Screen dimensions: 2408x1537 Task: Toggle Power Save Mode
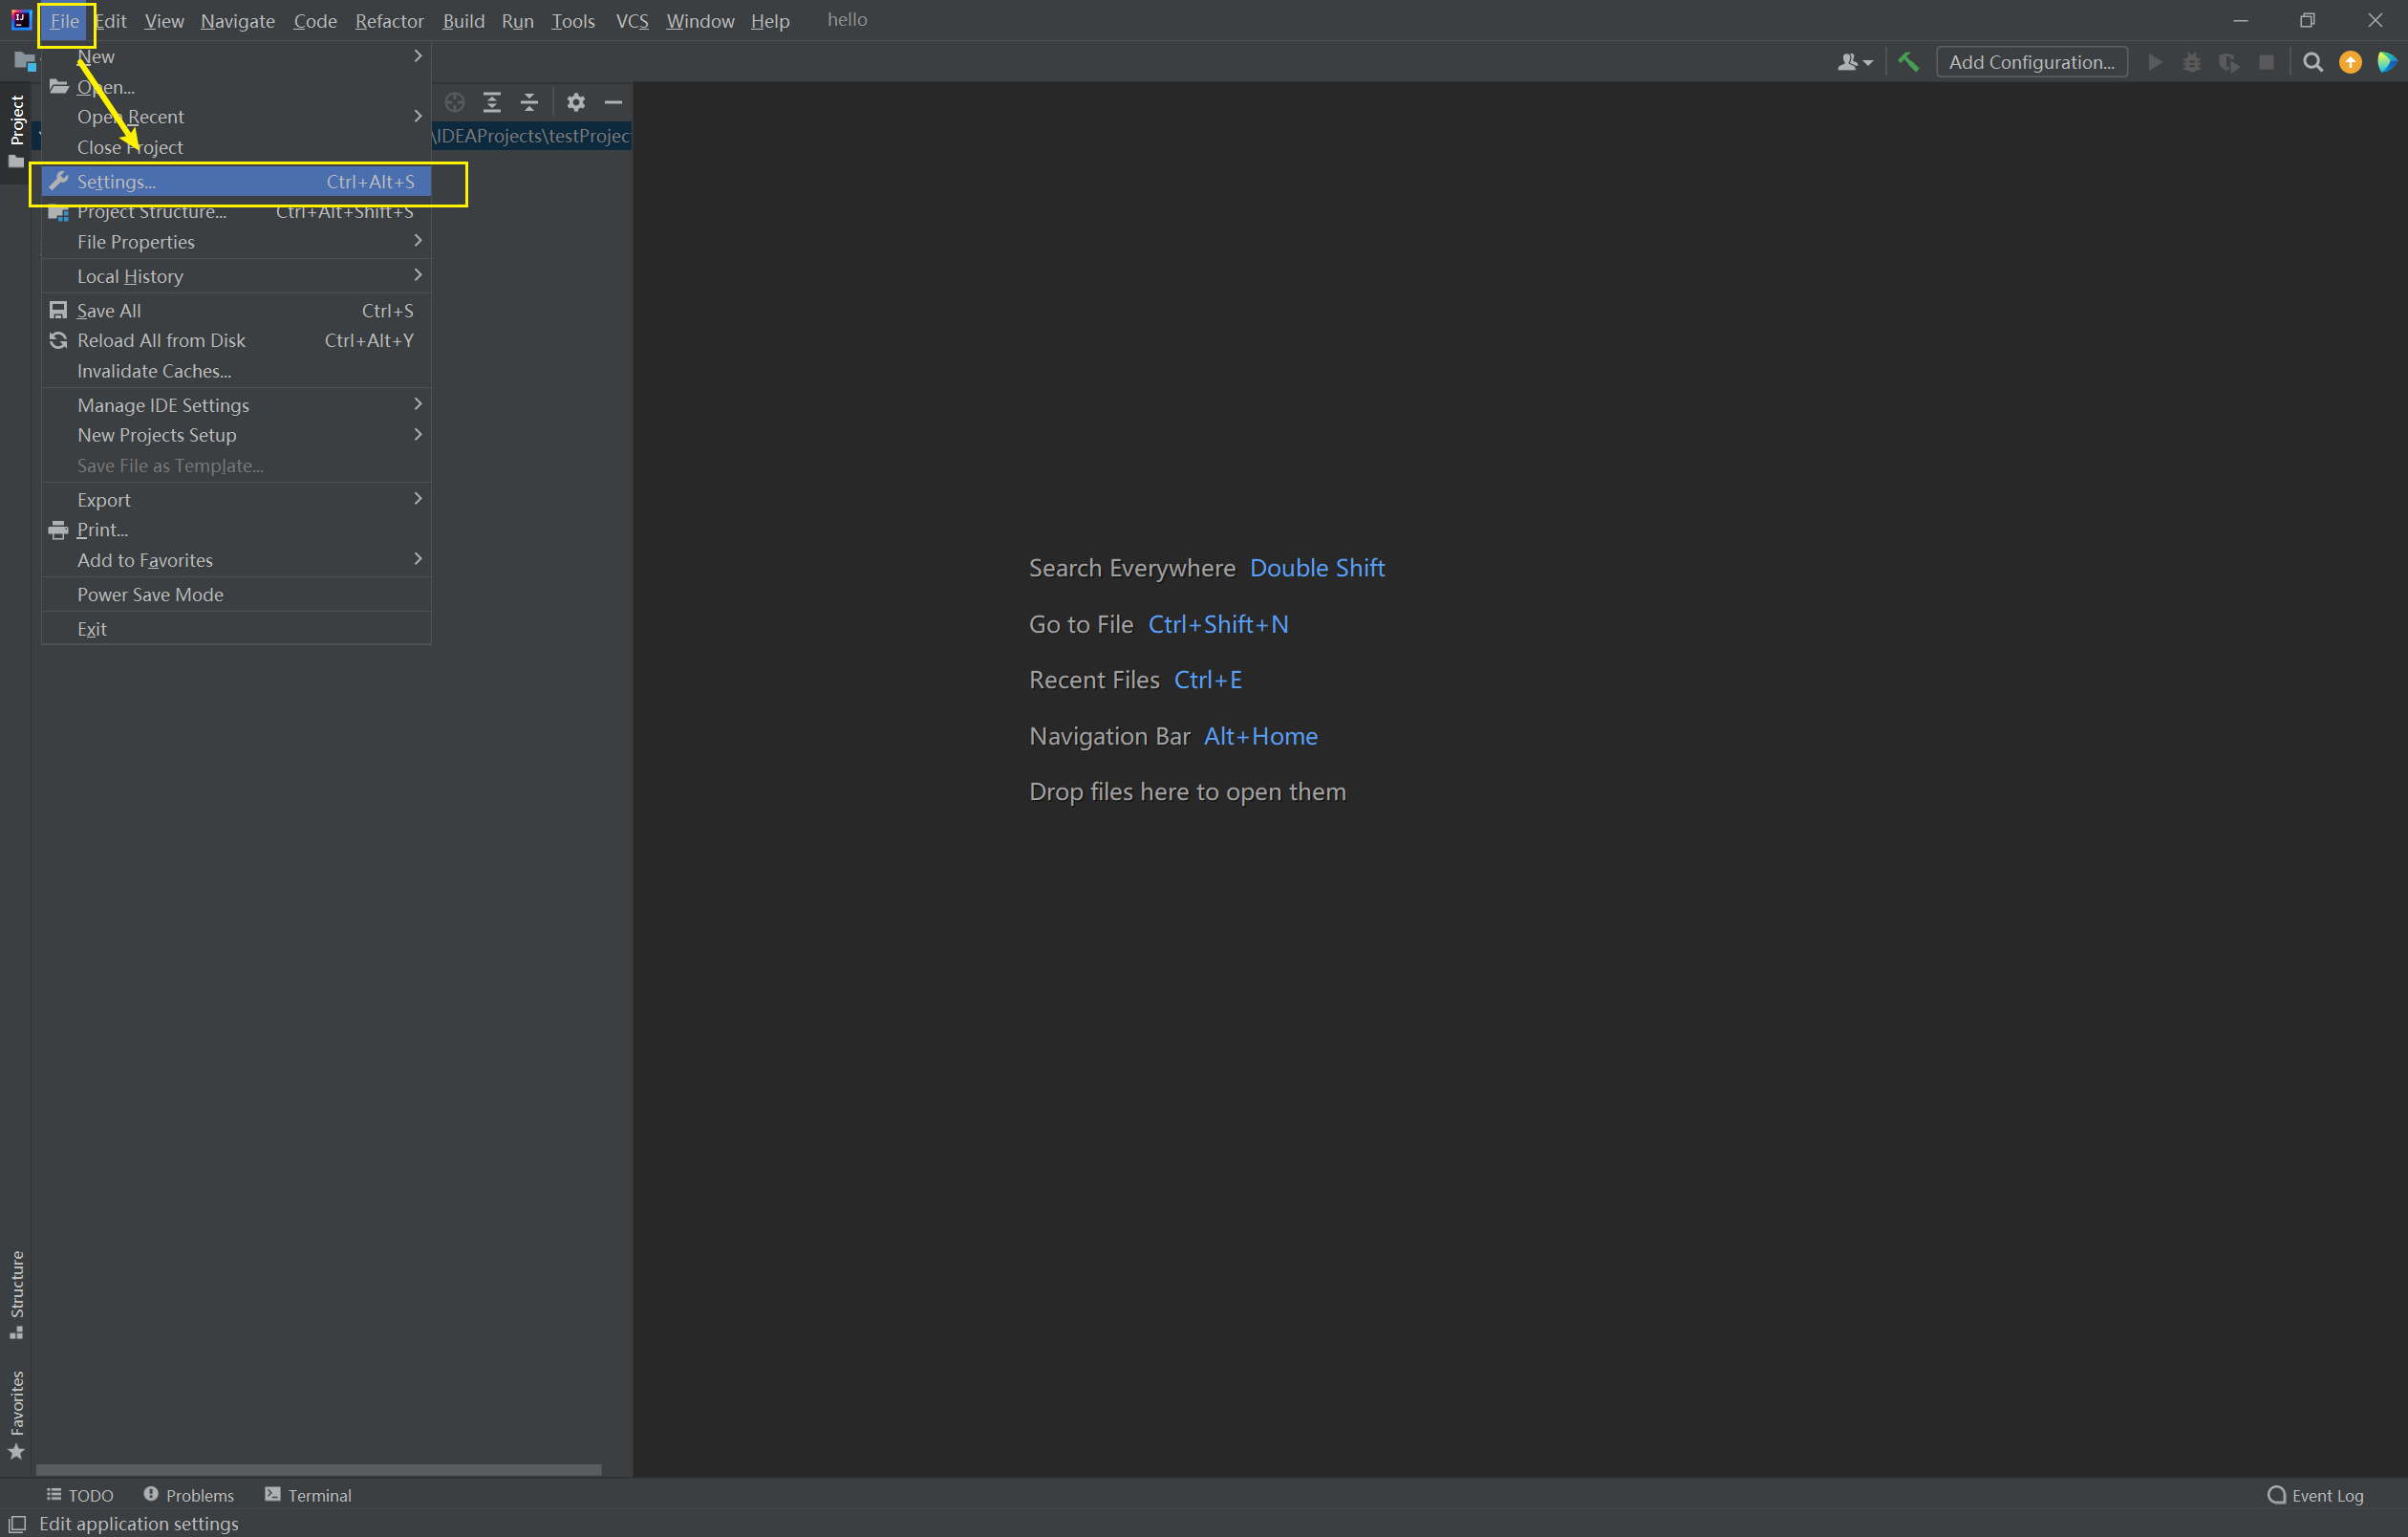[150, 594]
